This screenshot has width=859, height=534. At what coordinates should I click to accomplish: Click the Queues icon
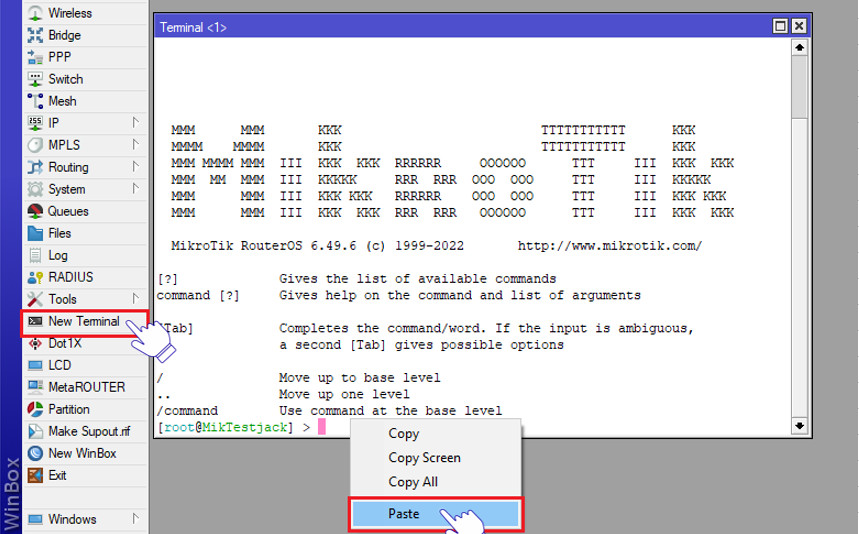pyautogui.click(x=35, y=211)
